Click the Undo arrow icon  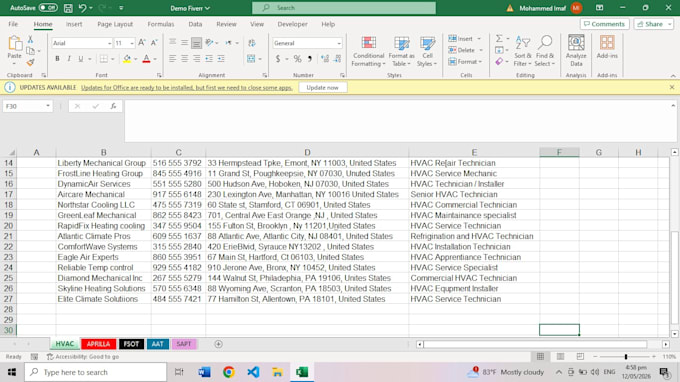tap(82, 8)
